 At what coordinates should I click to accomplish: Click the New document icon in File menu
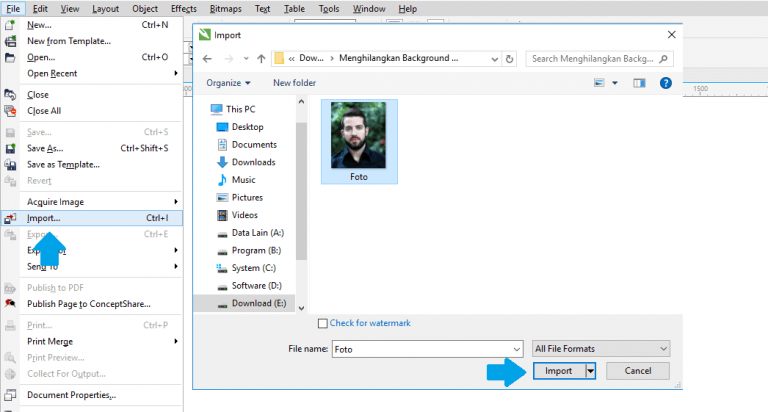10,24
